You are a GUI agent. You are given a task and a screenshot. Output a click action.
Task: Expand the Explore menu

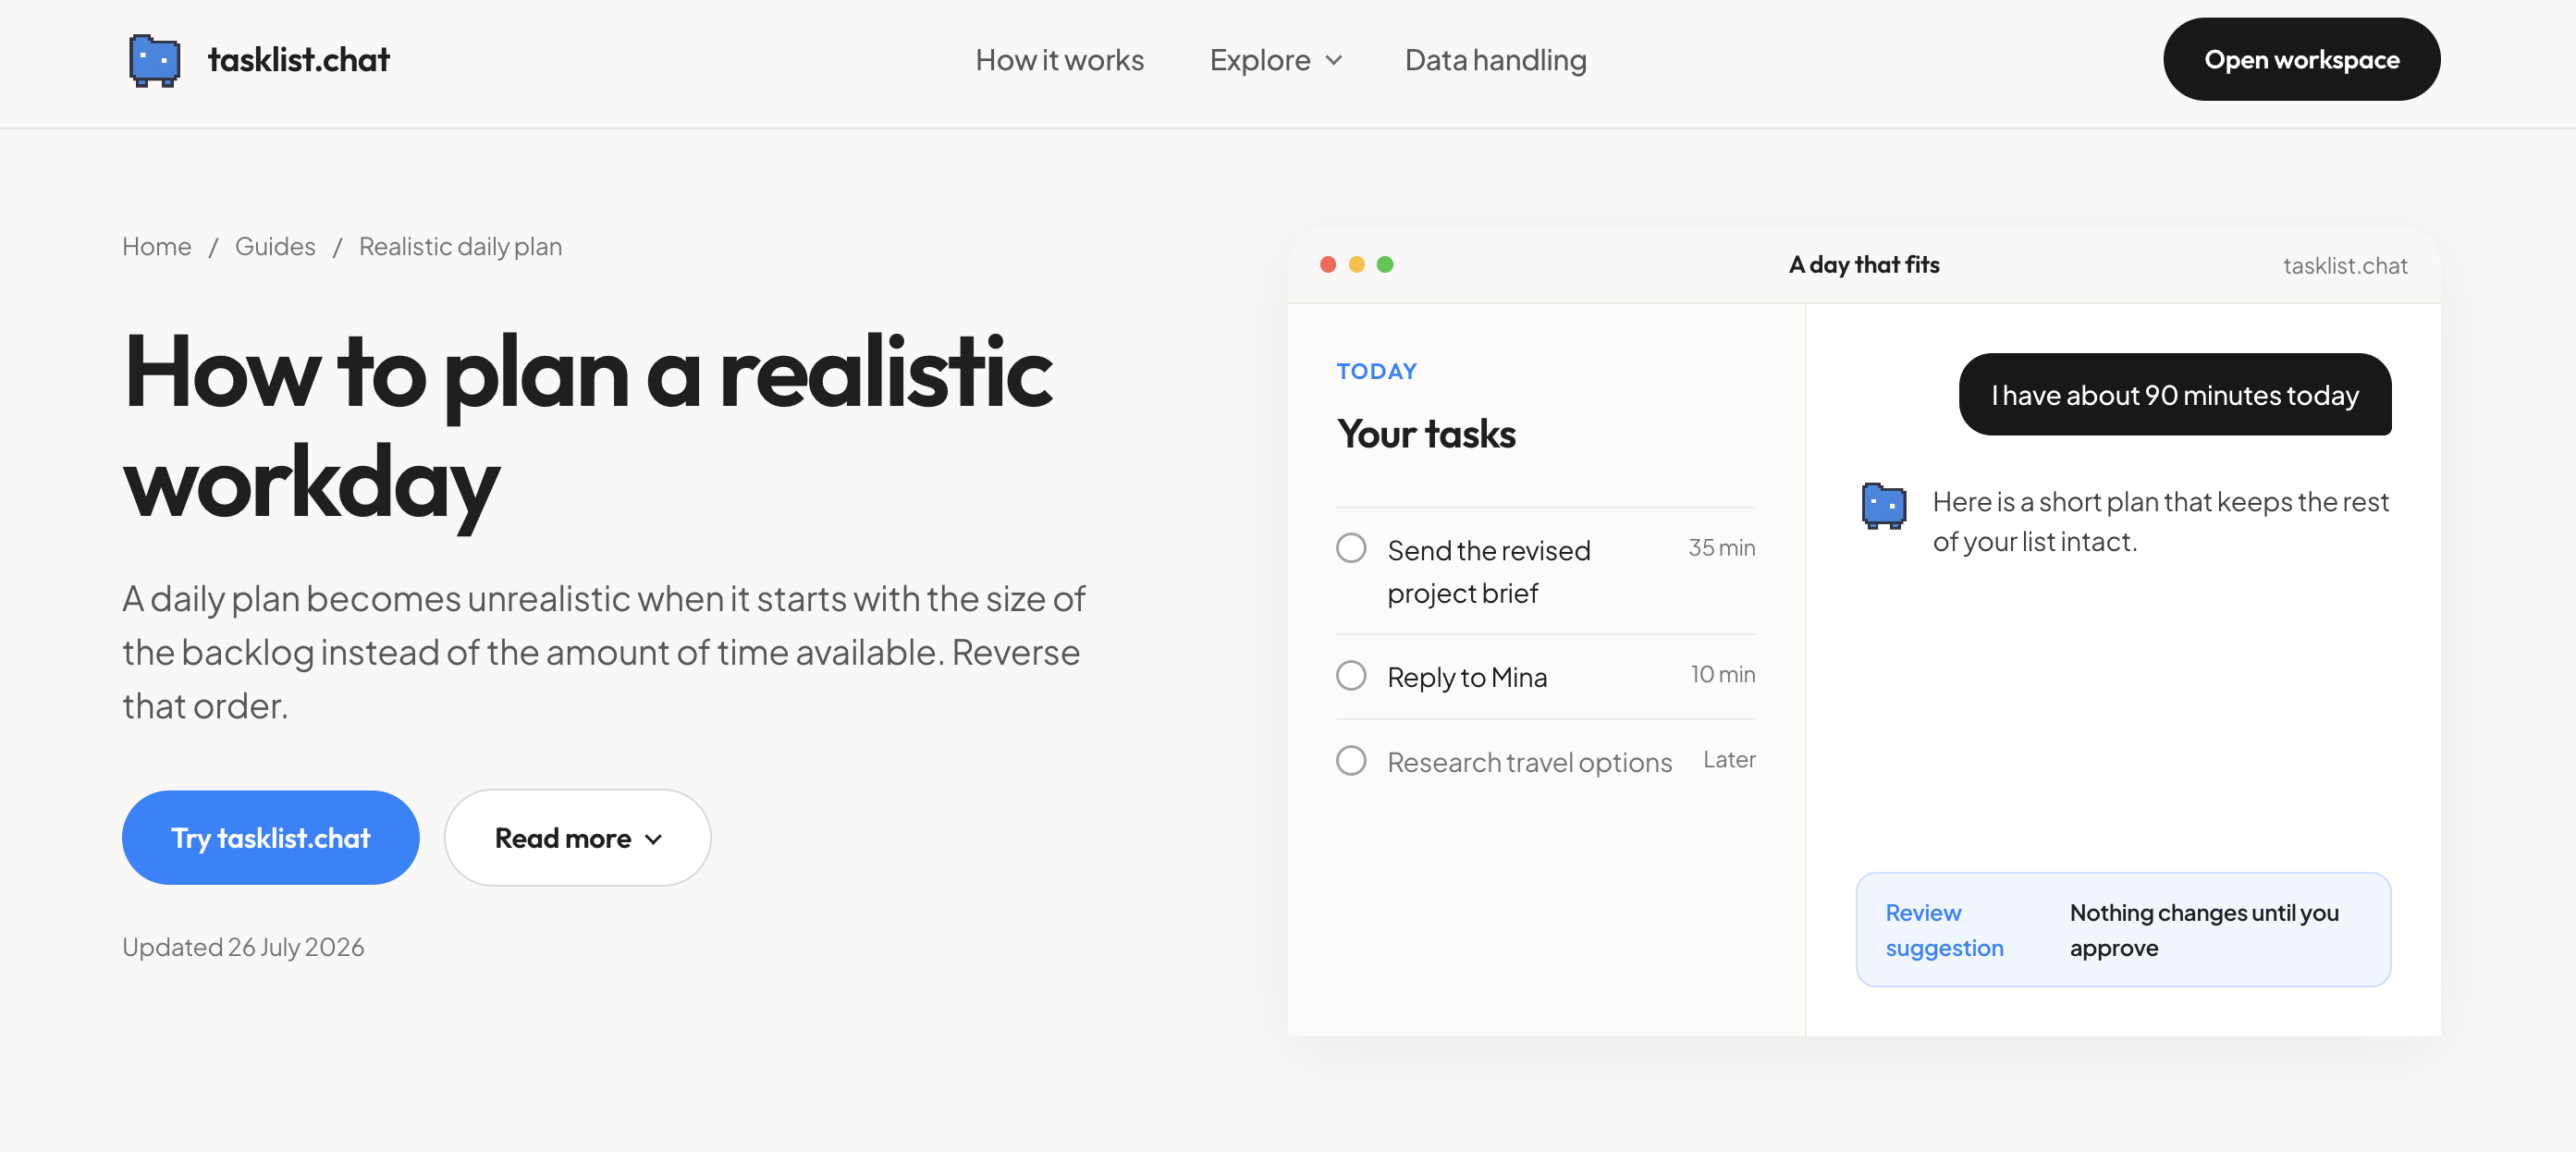click(1275, 60)
